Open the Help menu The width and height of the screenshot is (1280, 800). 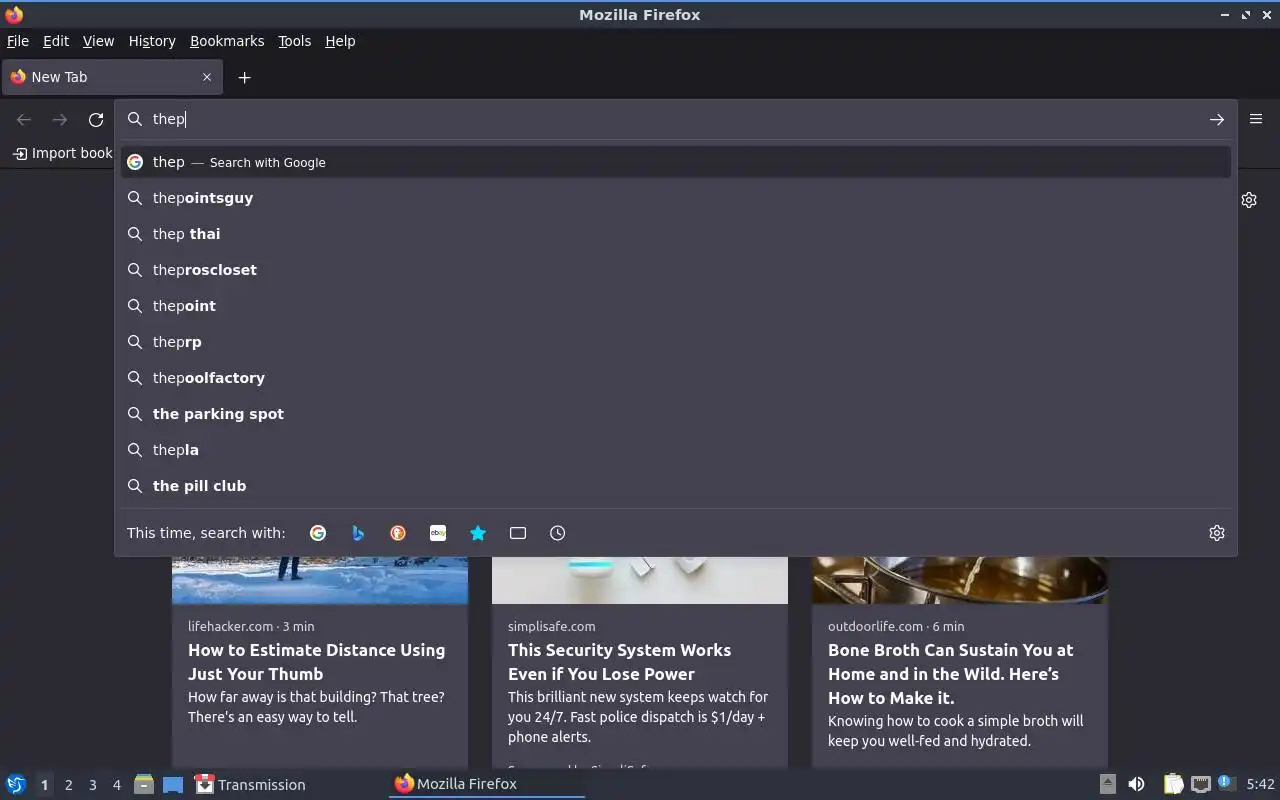pyautogui.click(x=340, y=41)
